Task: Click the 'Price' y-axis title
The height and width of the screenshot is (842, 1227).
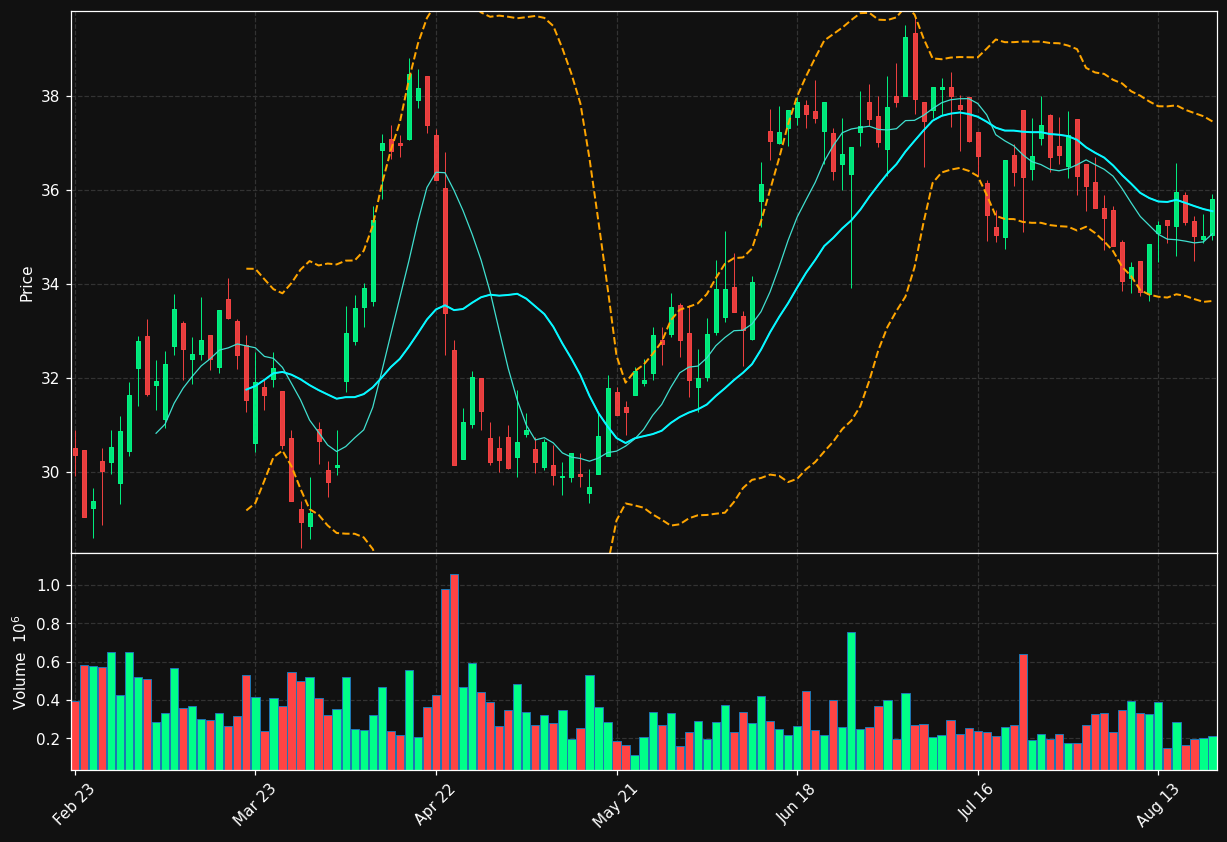Action: pyautogui.click(x=27, y=283)
